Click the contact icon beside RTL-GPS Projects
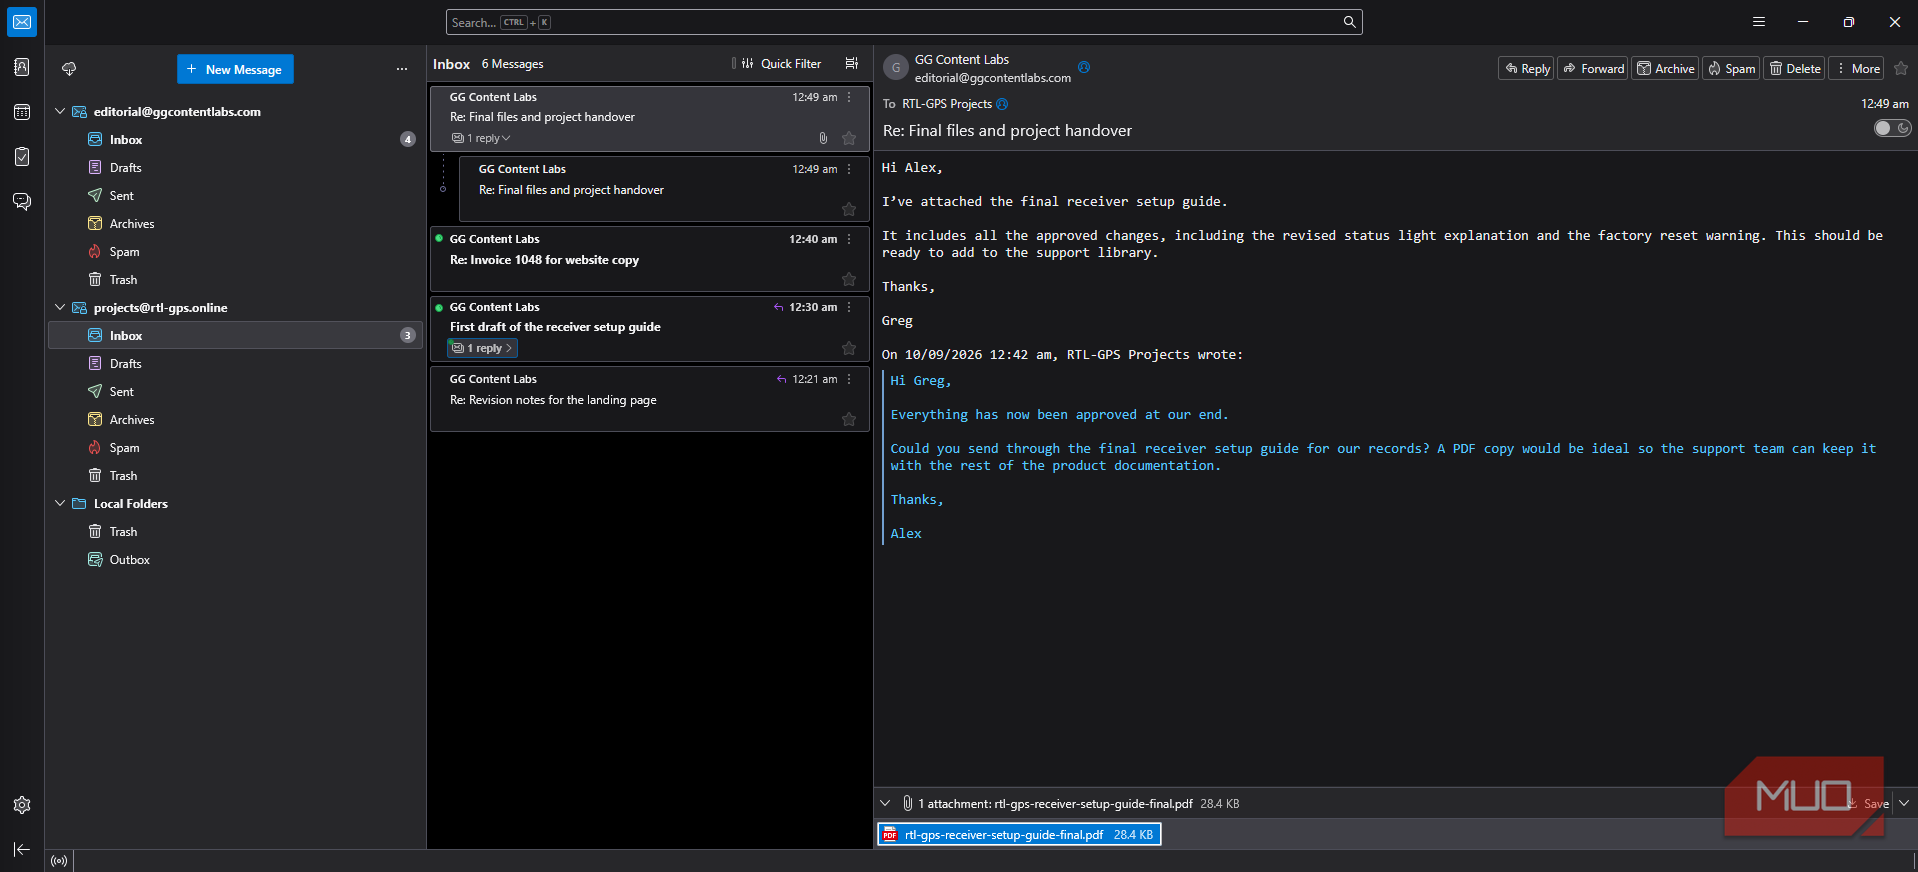This screenshot has width=1918, height=872. pyautogui.click(x=1002, y=104)
